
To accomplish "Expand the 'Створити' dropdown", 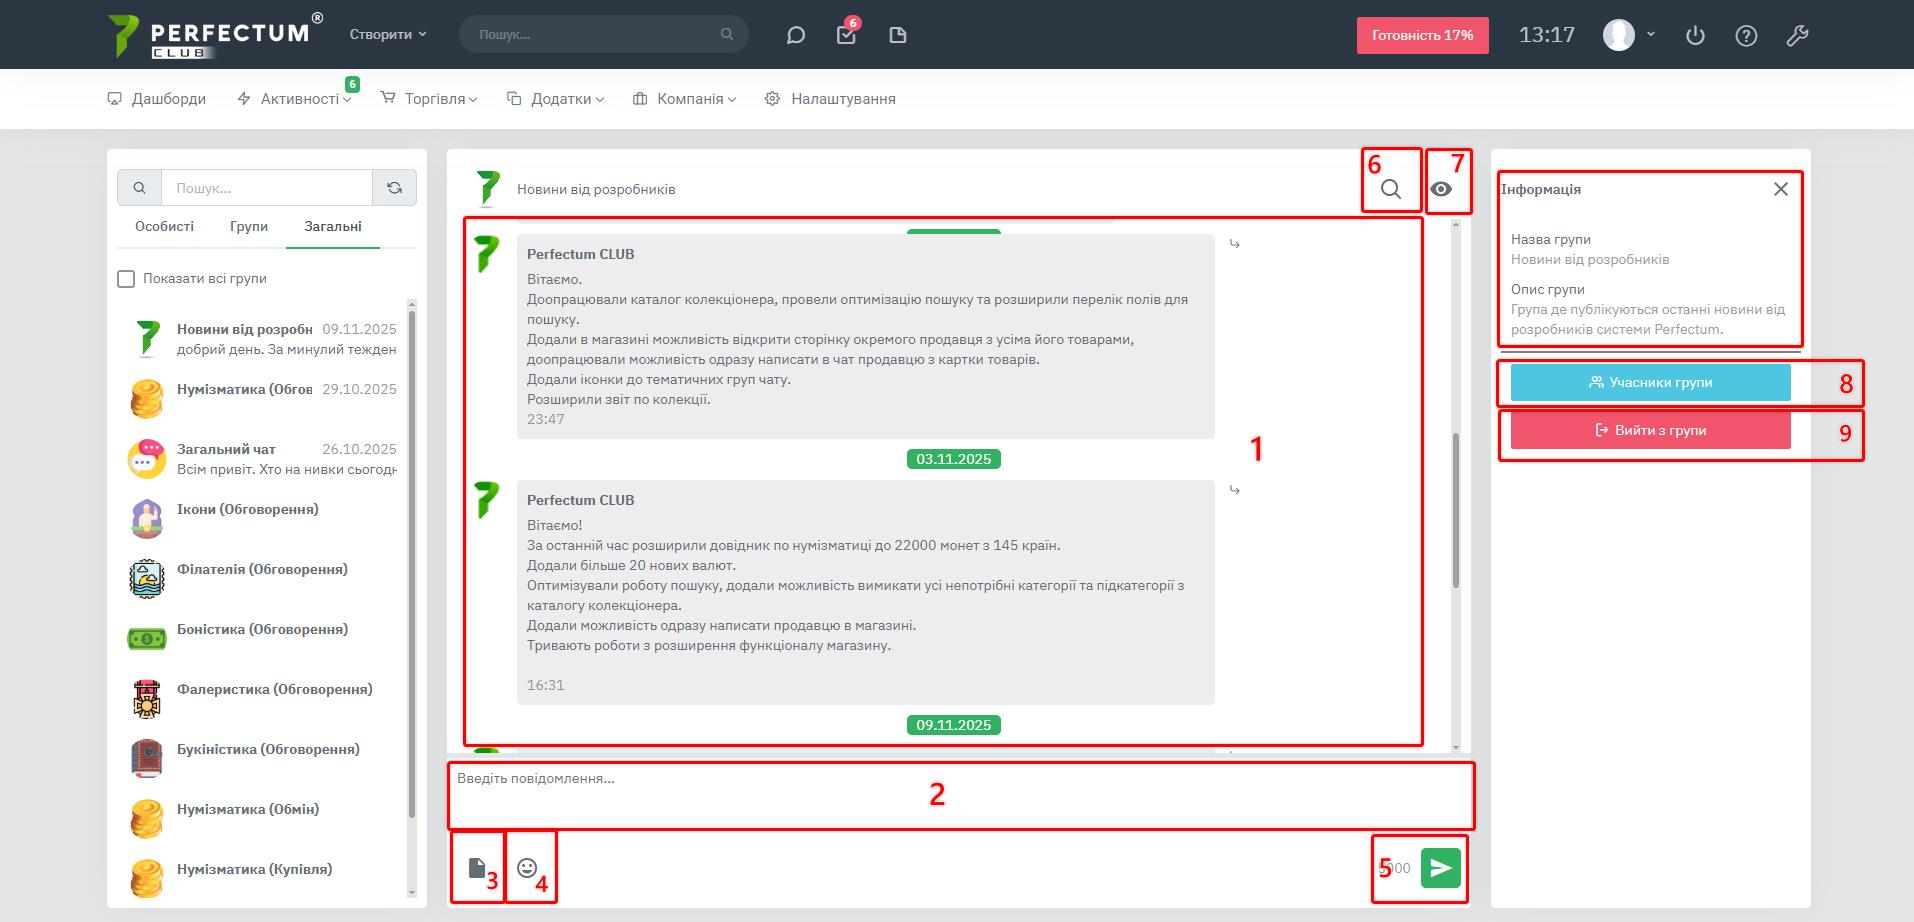I will pos(388,34).
